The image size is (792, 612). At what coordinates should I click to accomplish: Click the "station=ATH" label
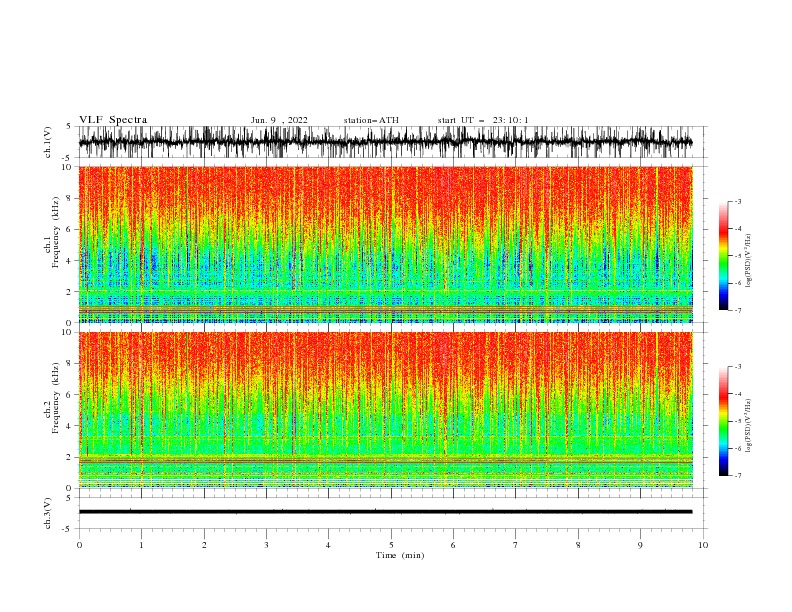point(371,120)
